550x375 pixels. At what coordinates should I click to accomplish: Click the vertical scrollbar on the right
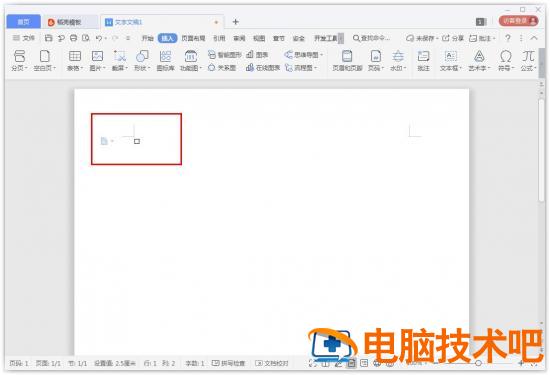click(x=542, y=150)
